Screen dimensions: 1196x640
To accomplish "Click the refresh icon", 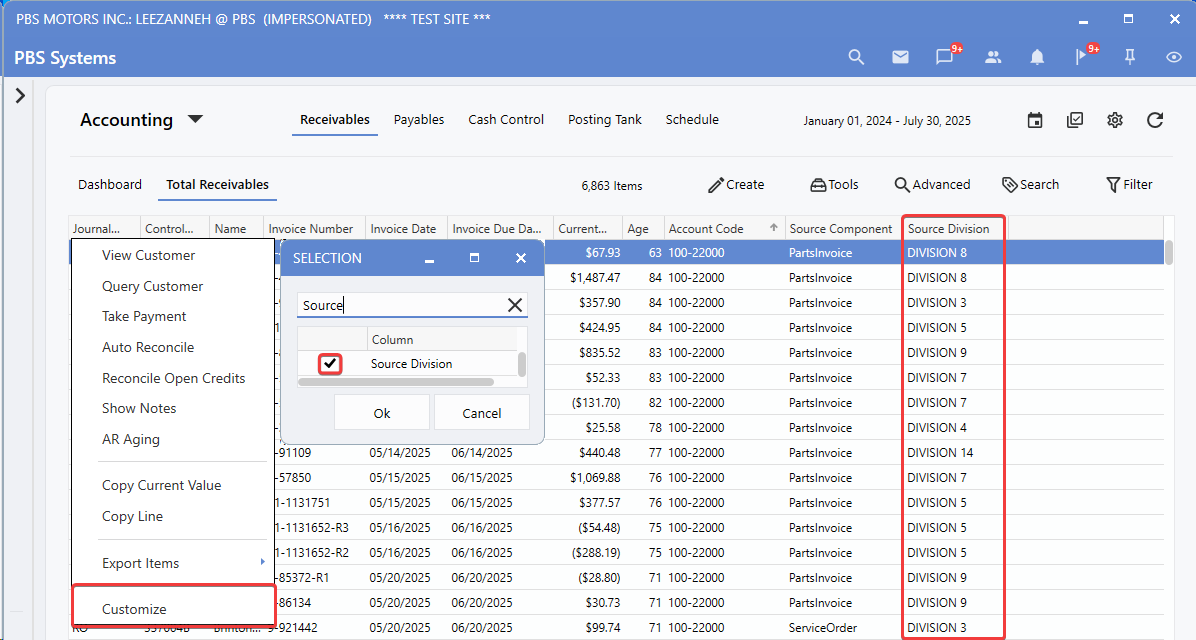I will click(x=1155, y=120).
